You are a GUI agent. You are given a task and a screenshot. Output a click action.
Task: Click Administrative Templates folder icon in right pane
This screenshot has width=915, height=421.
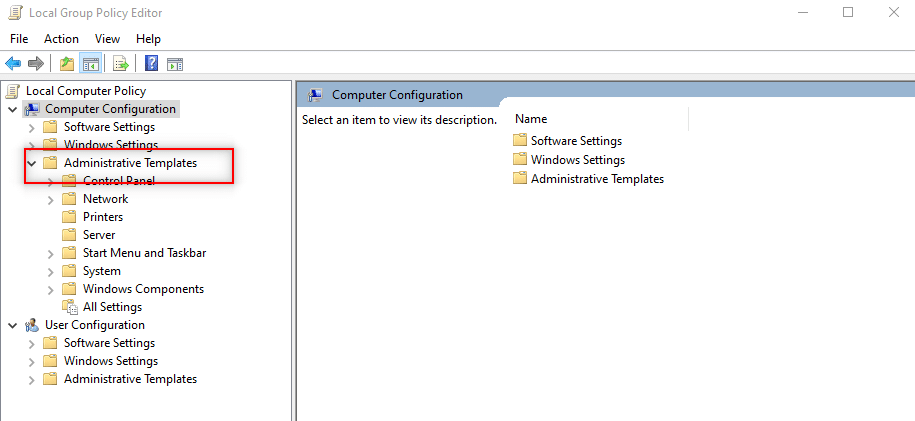pyautogui.click(x=519, y=179)
